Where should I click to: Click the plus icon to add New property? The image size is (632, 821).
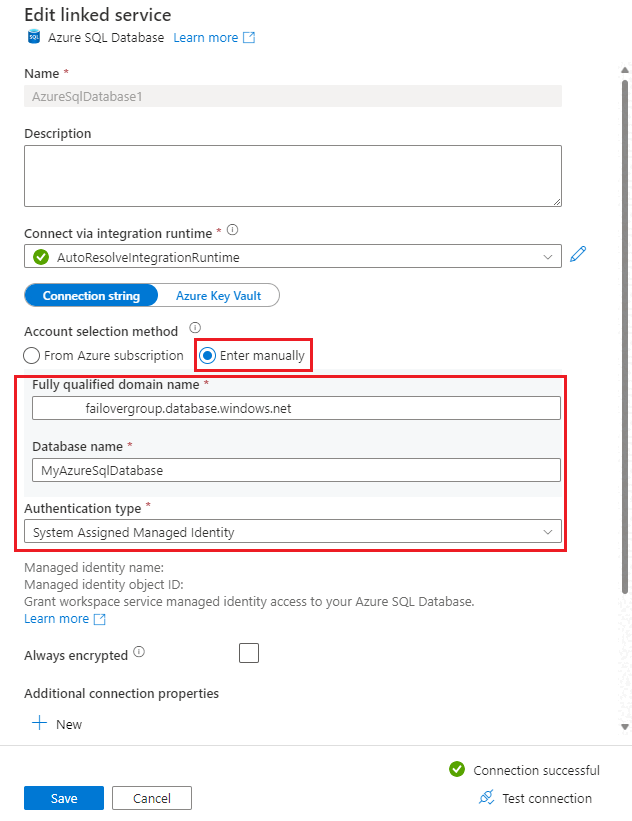(40, 723)
